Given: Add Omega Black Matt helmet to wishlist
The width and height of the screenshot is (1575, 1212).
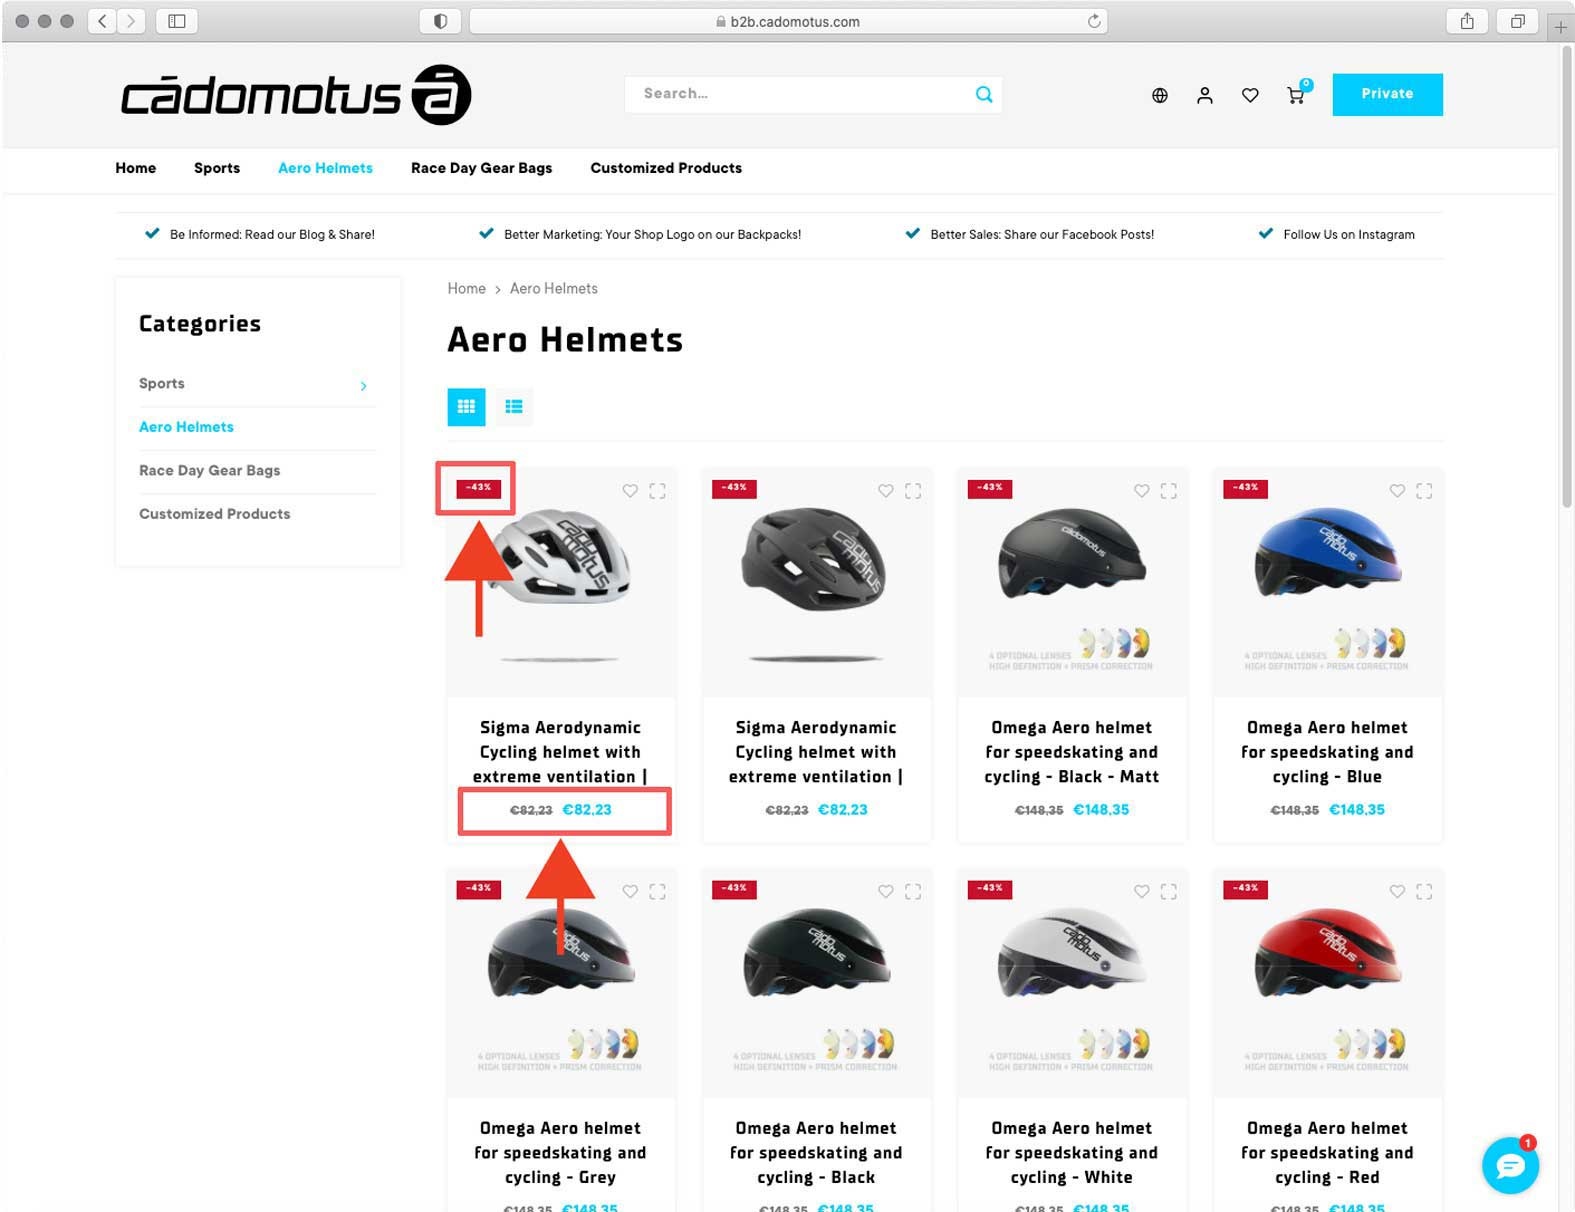Looking at the screenshot, I should pyautogui.click(x=1142, y=491).
